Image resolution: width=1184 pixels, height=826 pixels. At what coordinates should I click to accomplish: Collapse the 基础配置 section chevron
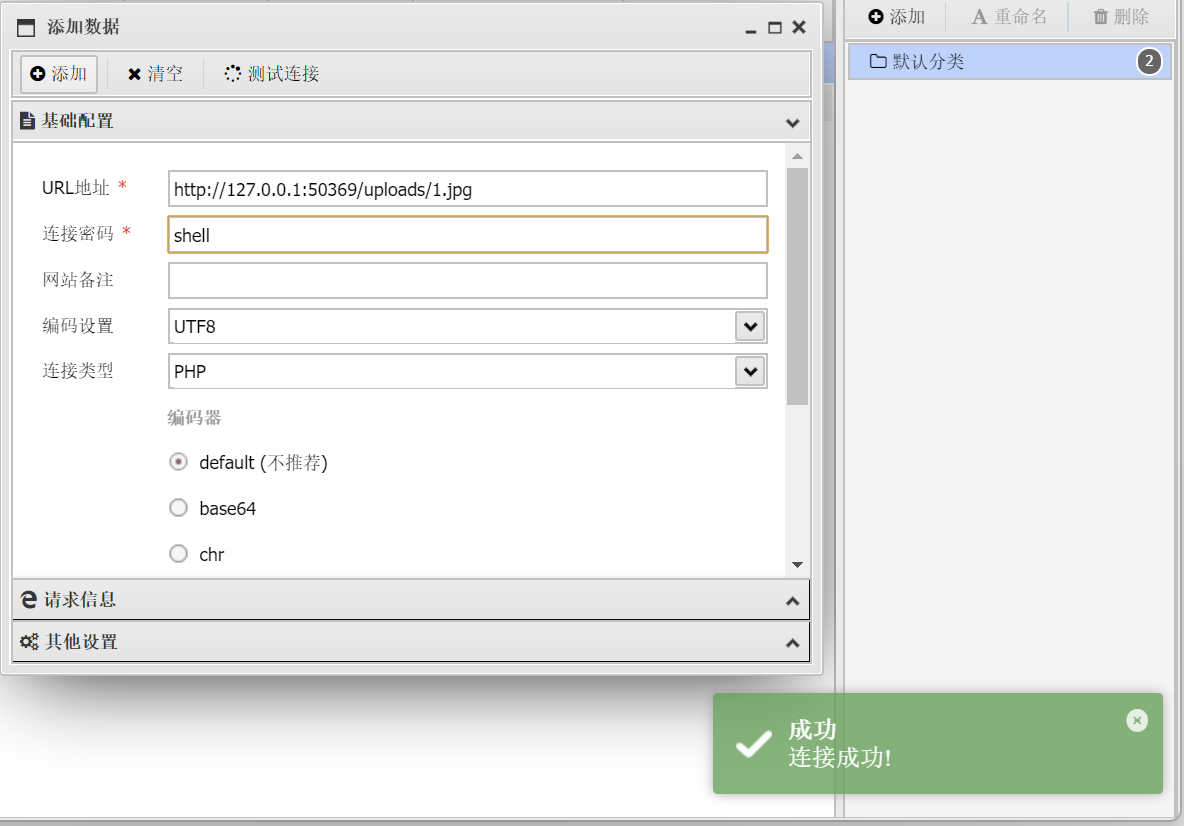tap(792, 122)
